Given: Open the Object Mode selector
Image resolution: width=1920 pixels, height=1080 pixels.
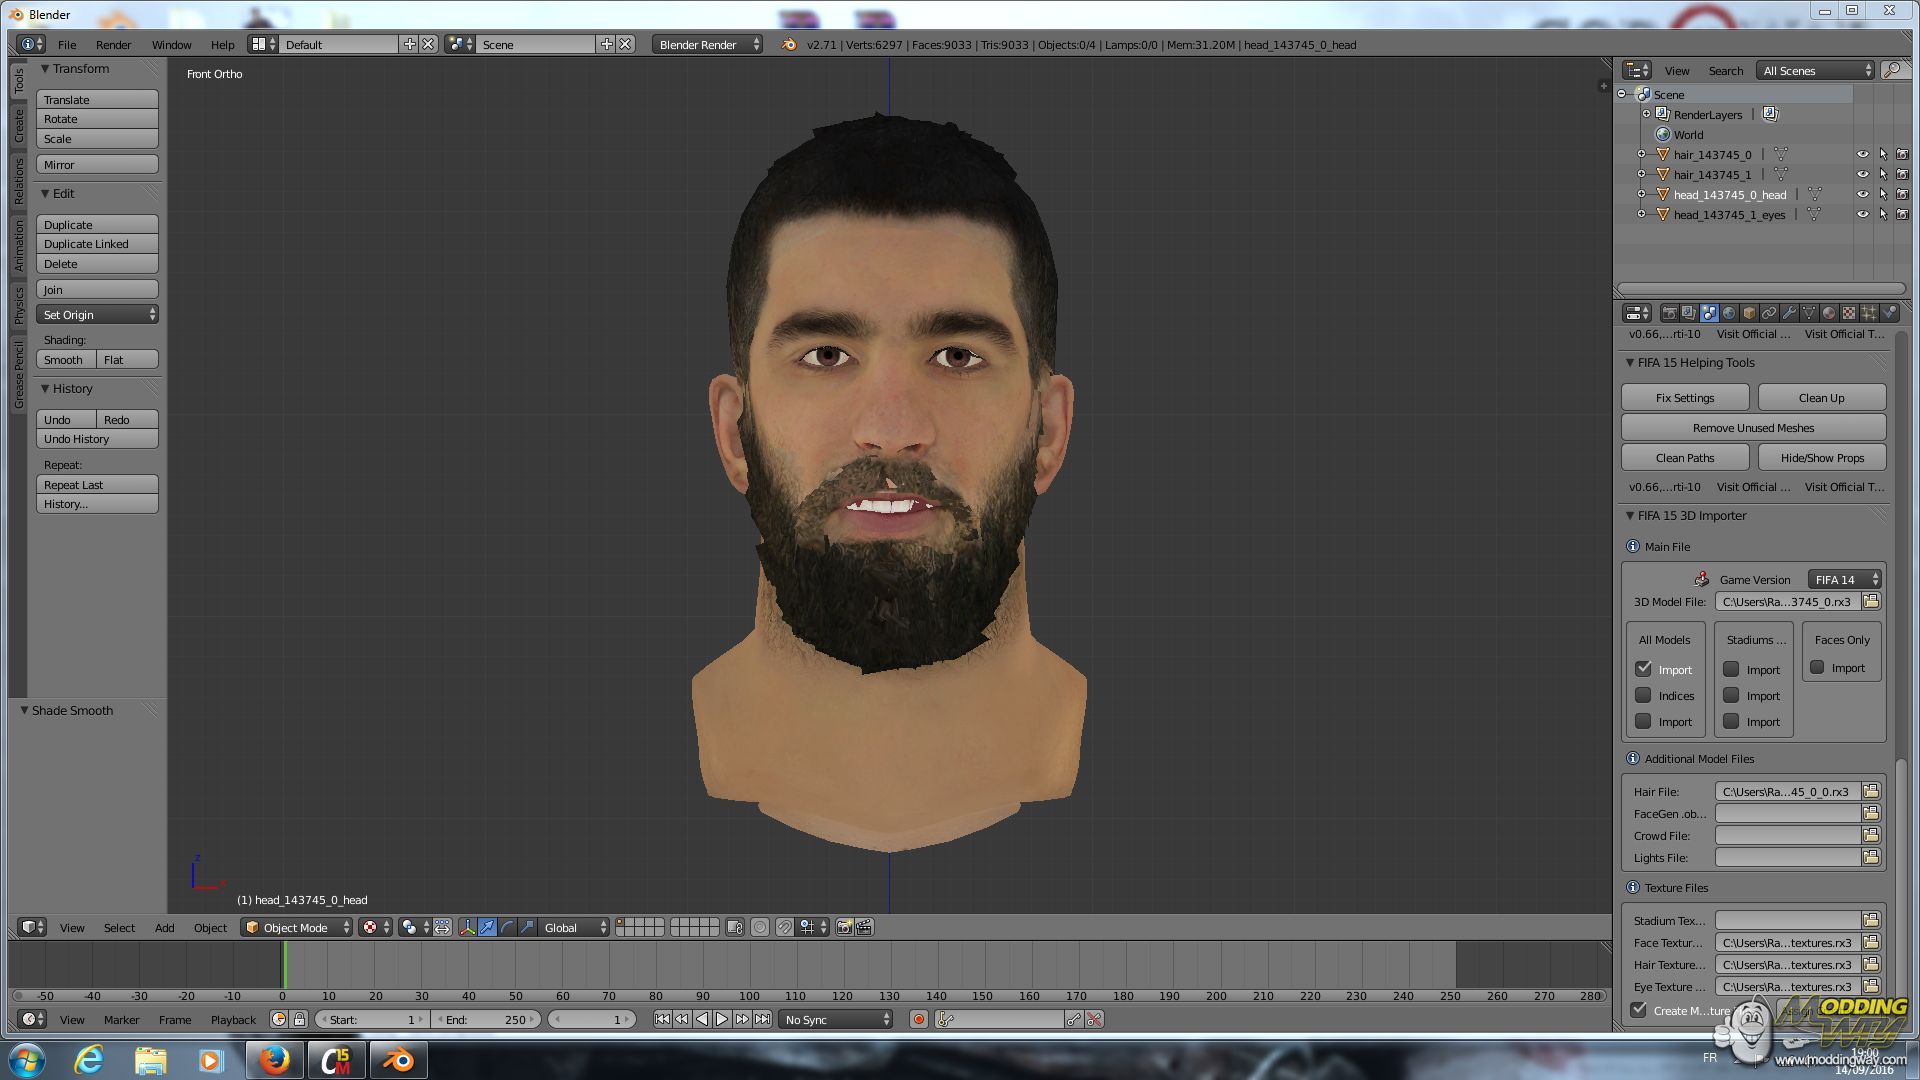Looking at the screenshot, I should point(296,928).
